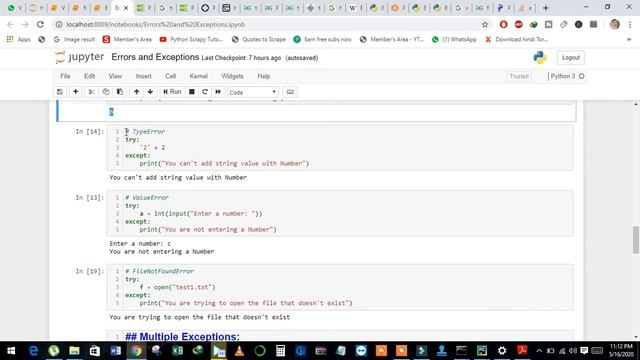The image size is (640, 360).
Task: Close the active Errors and Exceptions tab
Action: [x=126, y=8]
